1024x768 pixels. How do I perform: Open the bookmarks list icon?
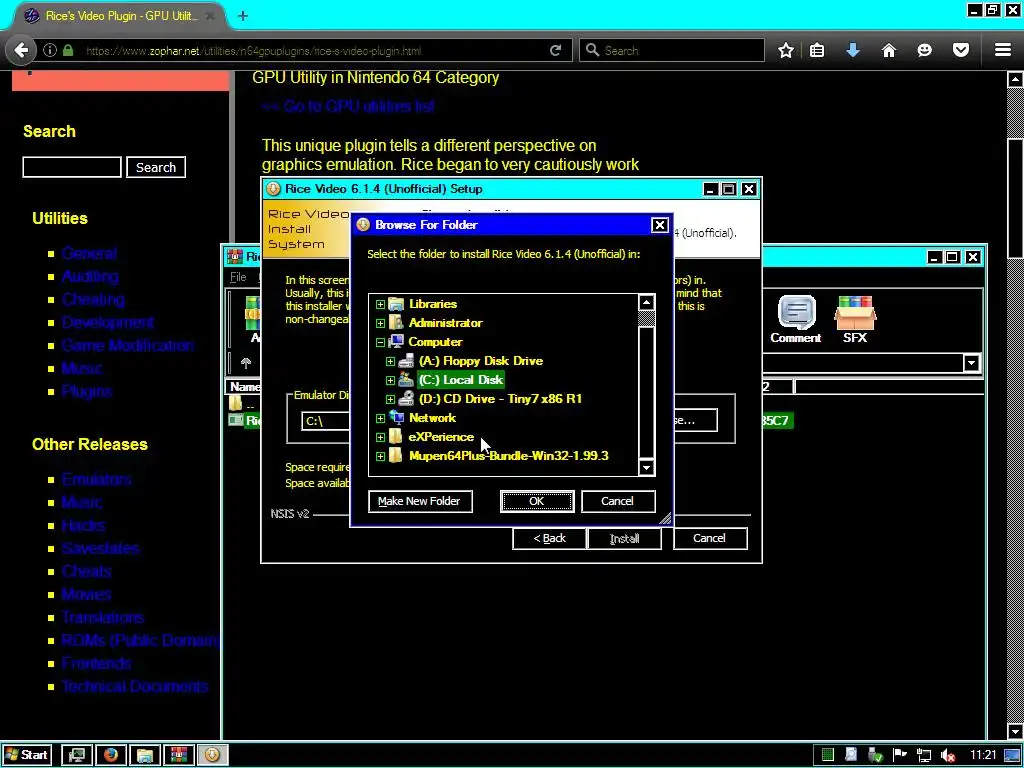click(817, 50)
